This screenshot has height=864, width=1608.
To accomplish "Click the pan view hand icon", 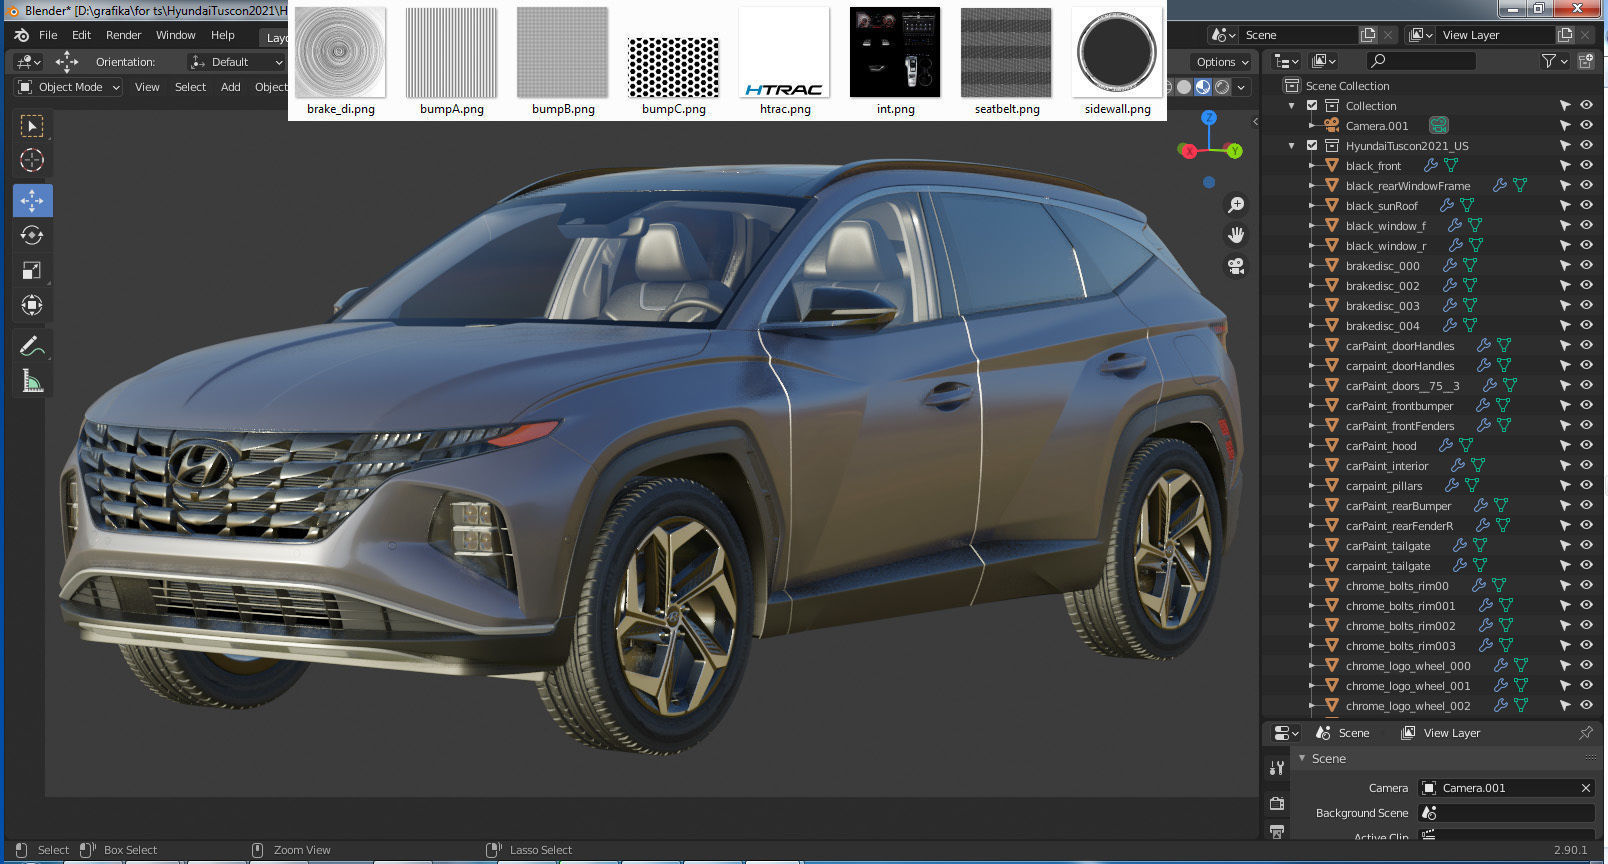I will point(1237,235).
